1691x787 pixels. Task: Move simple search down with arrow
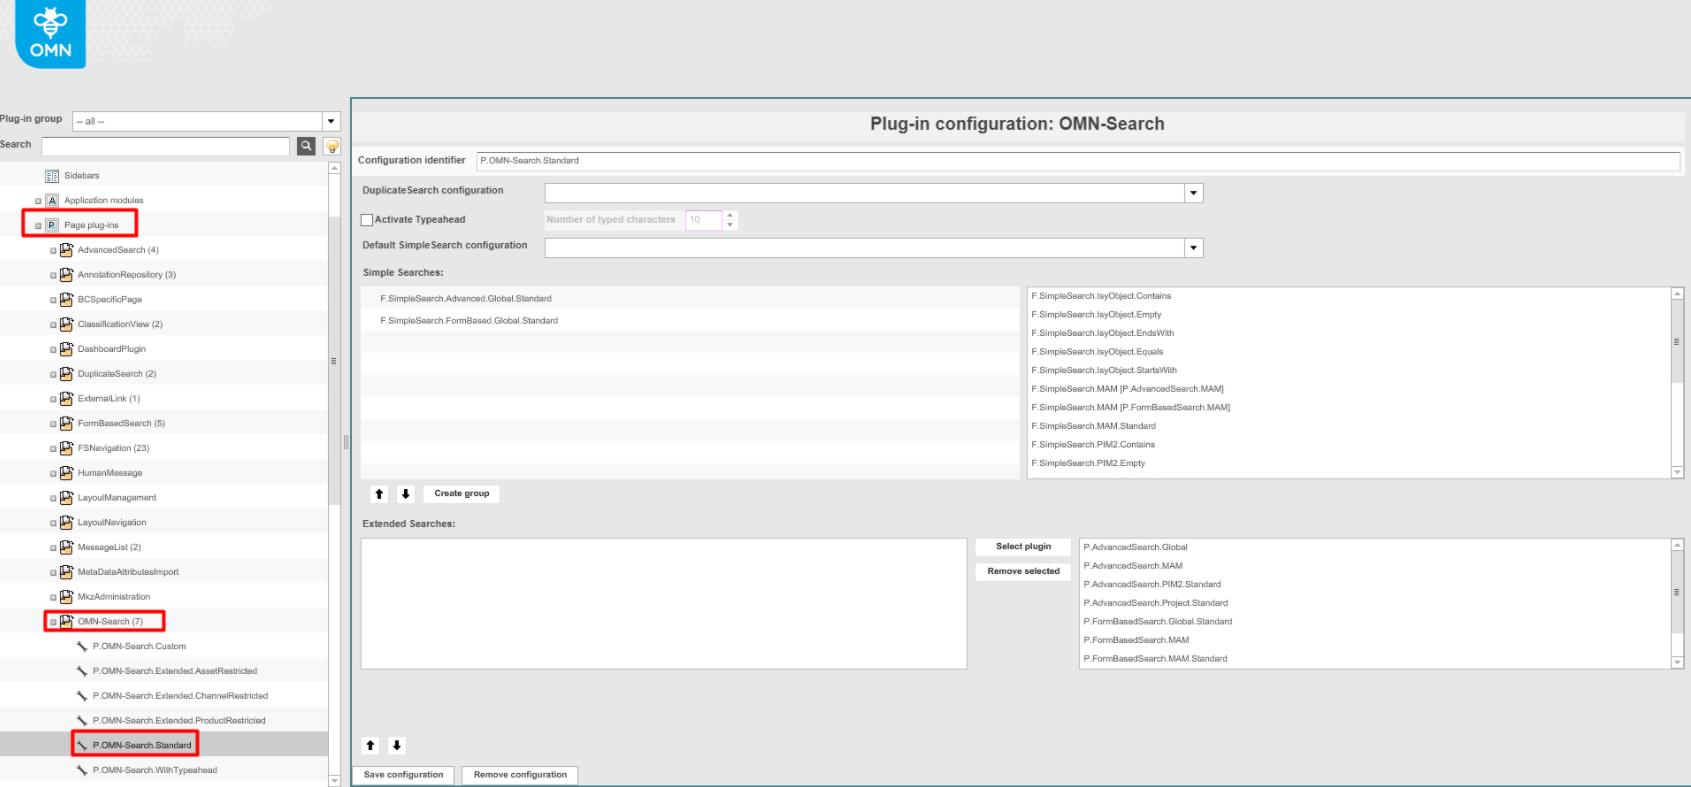[x=406, y=494]
